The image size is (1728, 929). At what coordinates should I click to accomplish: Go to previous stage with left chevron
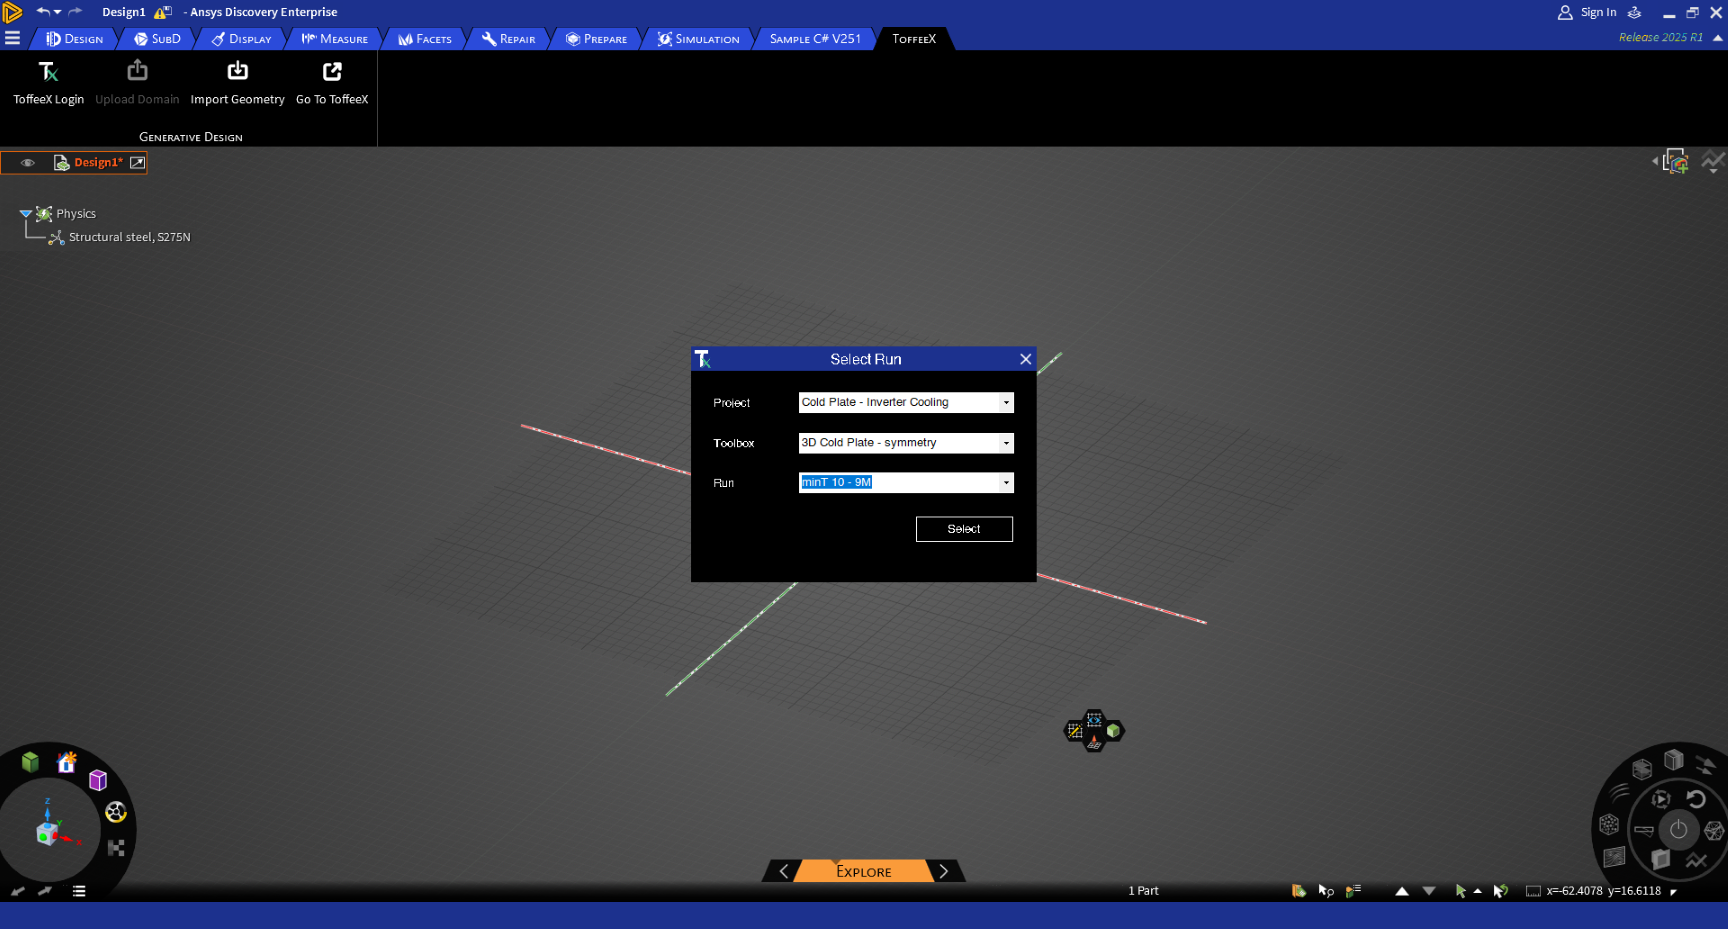(784, 871)
